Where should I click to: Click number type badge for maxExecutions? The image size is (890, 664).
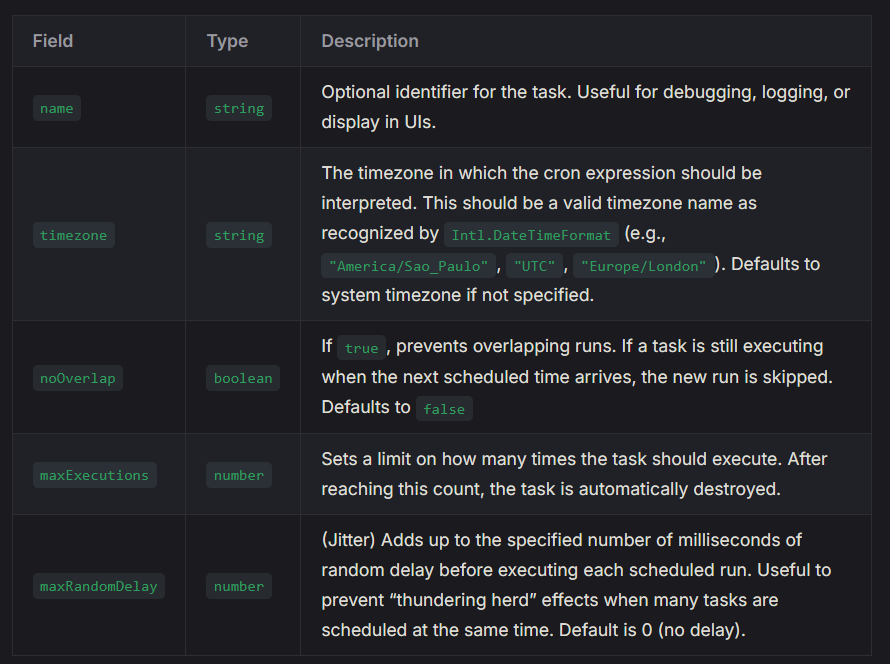(239, 476)
